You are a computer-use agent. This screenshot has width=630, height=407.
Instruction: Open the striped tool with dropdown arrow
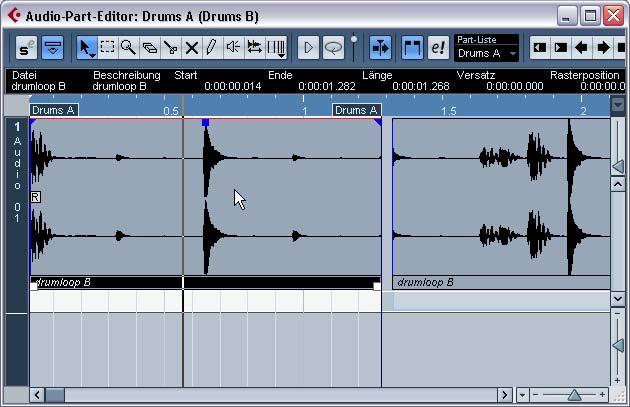[276, 48]
